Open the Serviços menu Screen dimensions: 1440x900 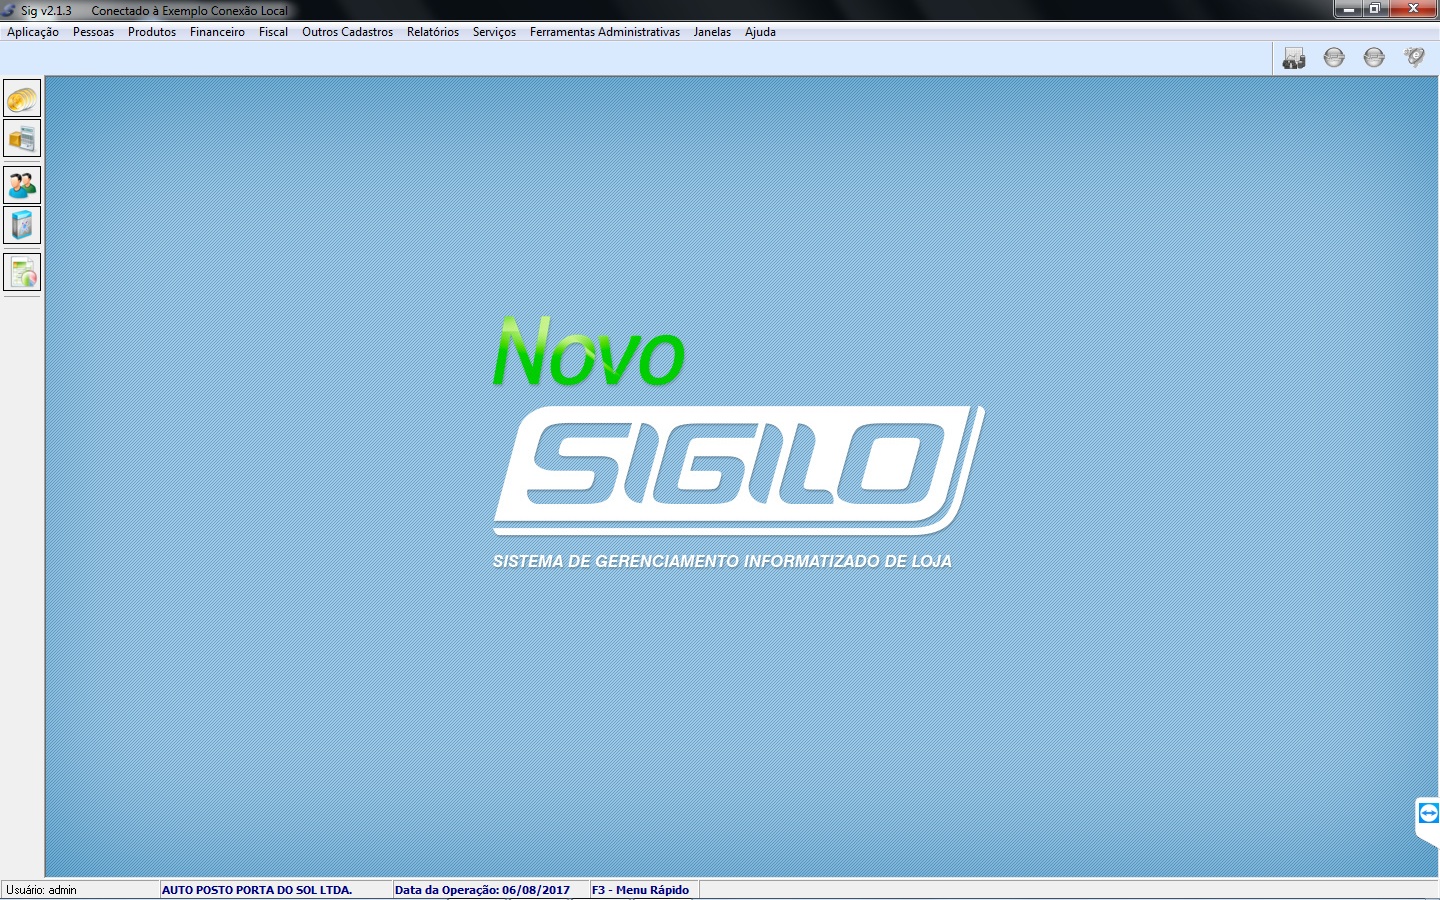point(494,32)
